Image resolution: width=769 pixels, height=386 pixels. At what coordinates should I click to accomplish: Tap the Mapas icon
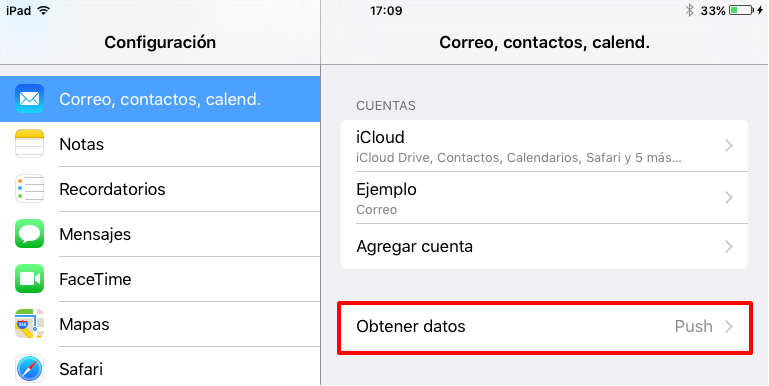[x=29, y=324]
